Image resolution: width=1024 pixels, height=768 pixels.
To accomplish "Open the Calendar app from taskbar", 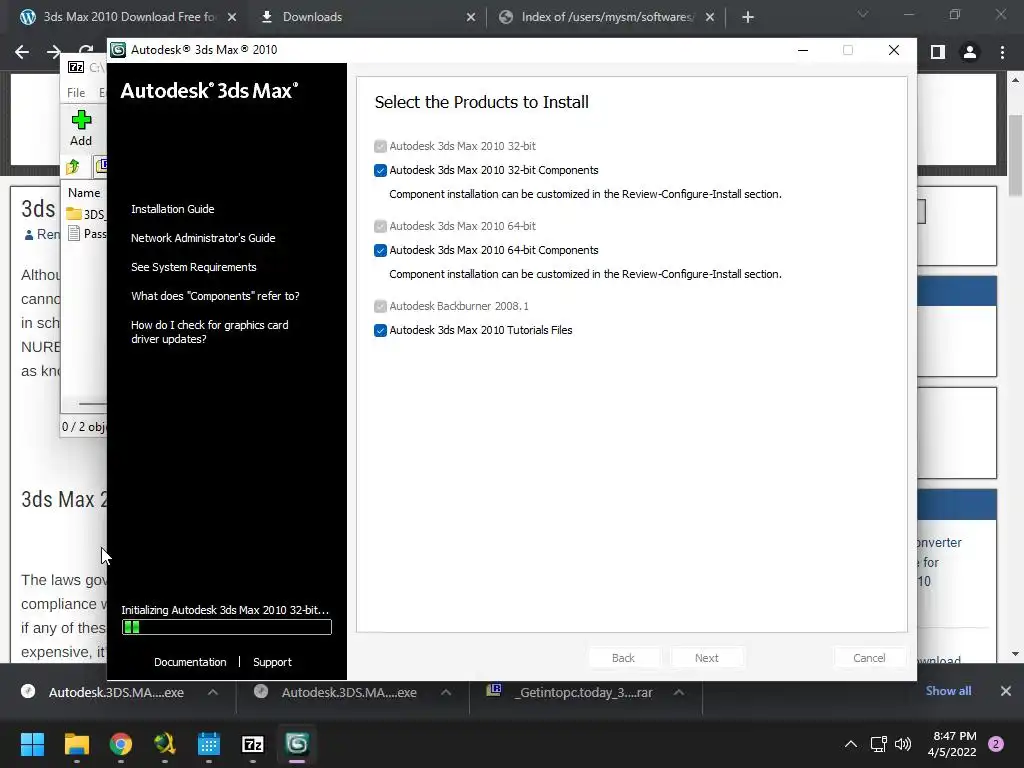I will coord(209,744).
